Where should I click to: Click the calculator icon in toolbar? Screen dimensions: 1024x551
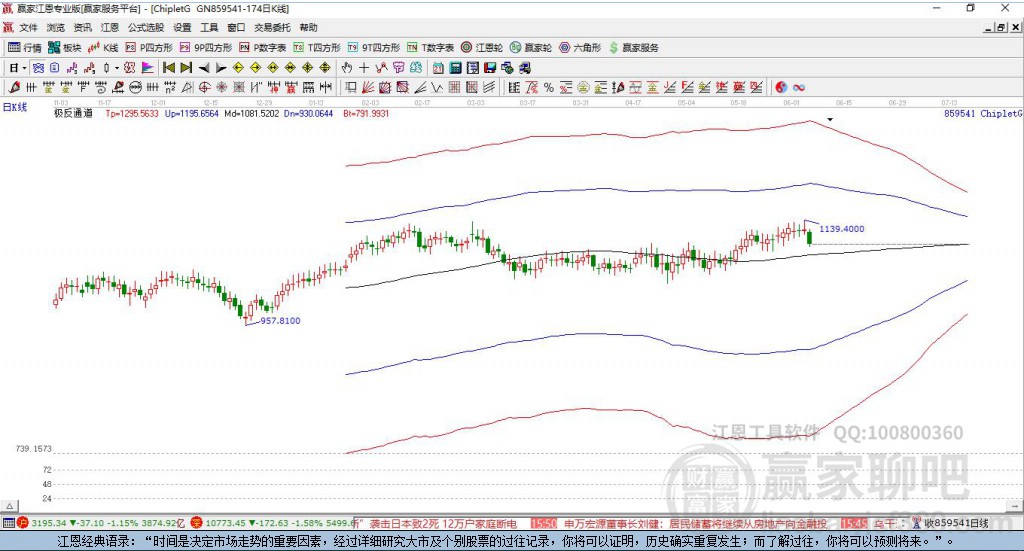pos(455,68)
